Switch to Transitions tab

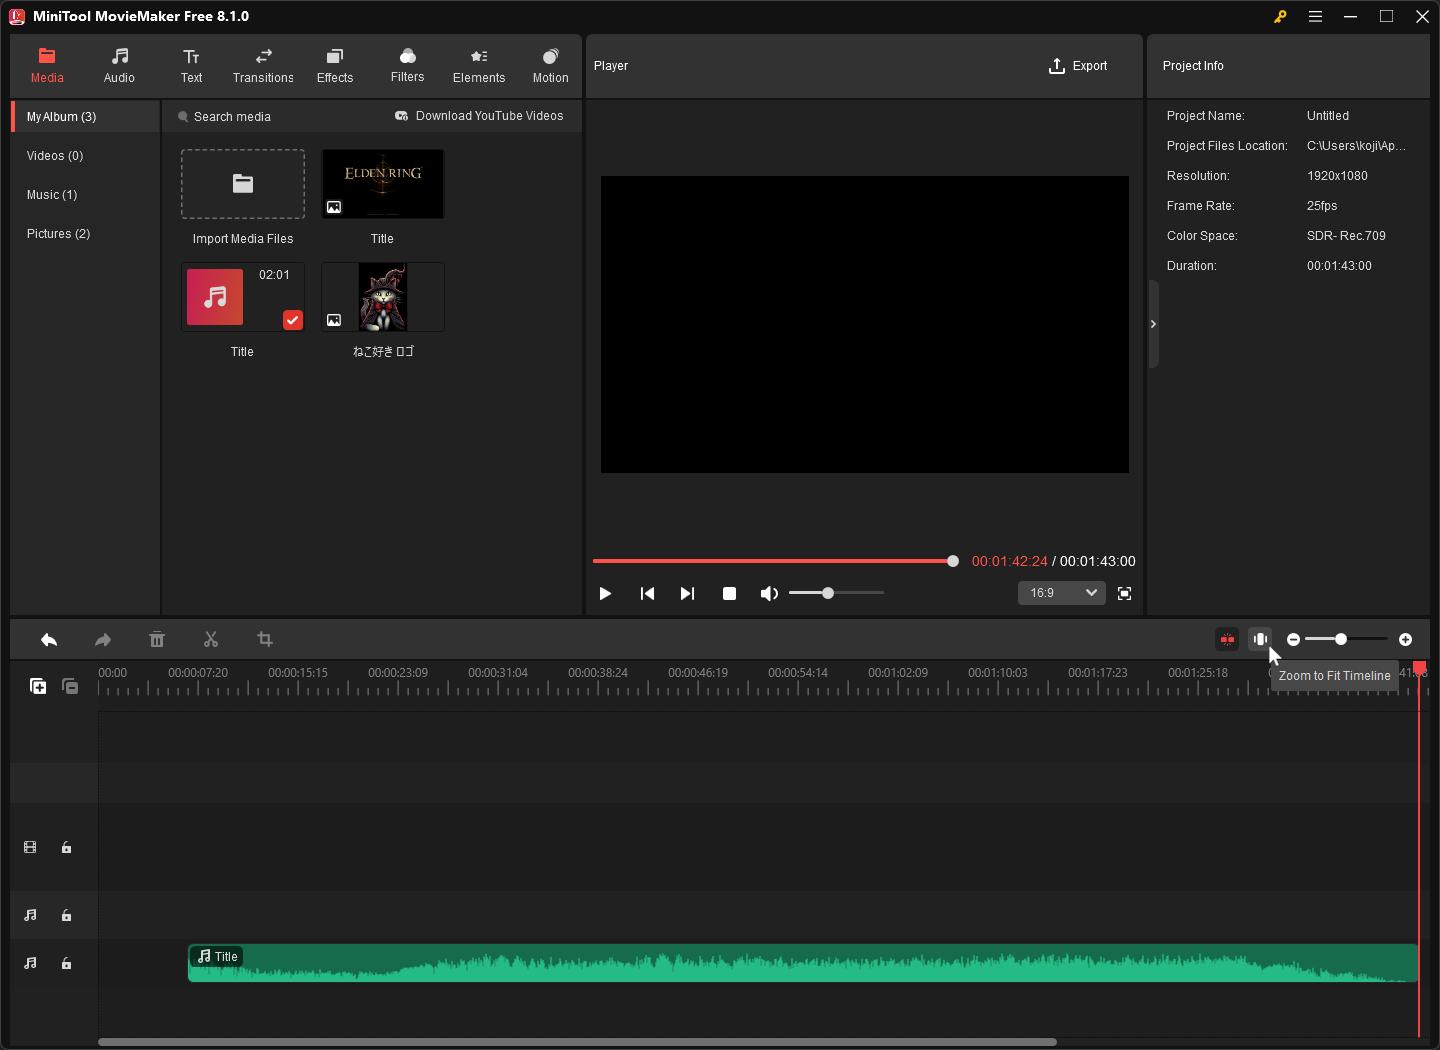(263, 66)
